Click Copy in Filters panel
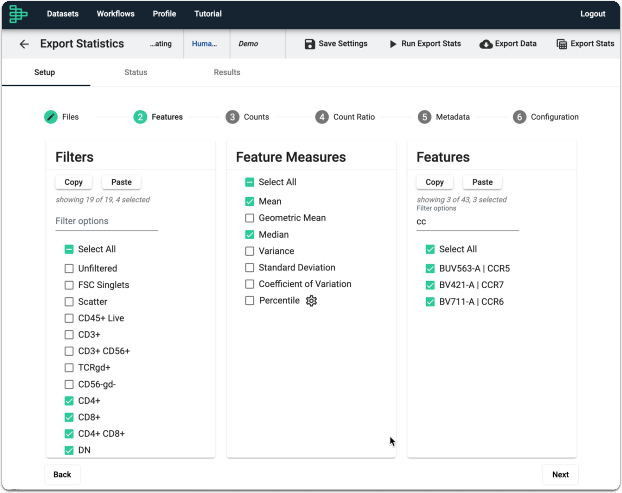This screenshot has height=493, width=622. click(74, 182)
